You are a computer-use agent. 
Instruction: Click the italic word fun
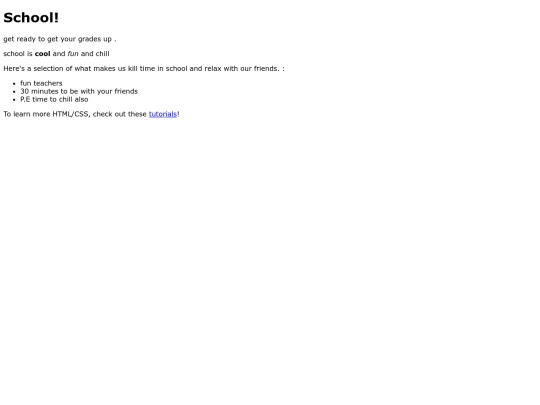tap(73, 54)
